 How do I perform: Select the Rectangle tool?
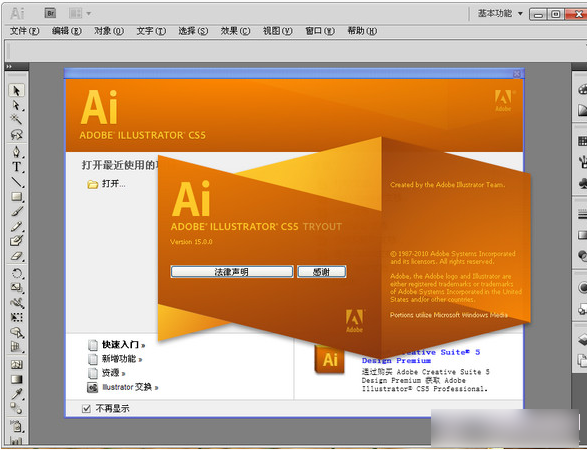coord(16,197)
